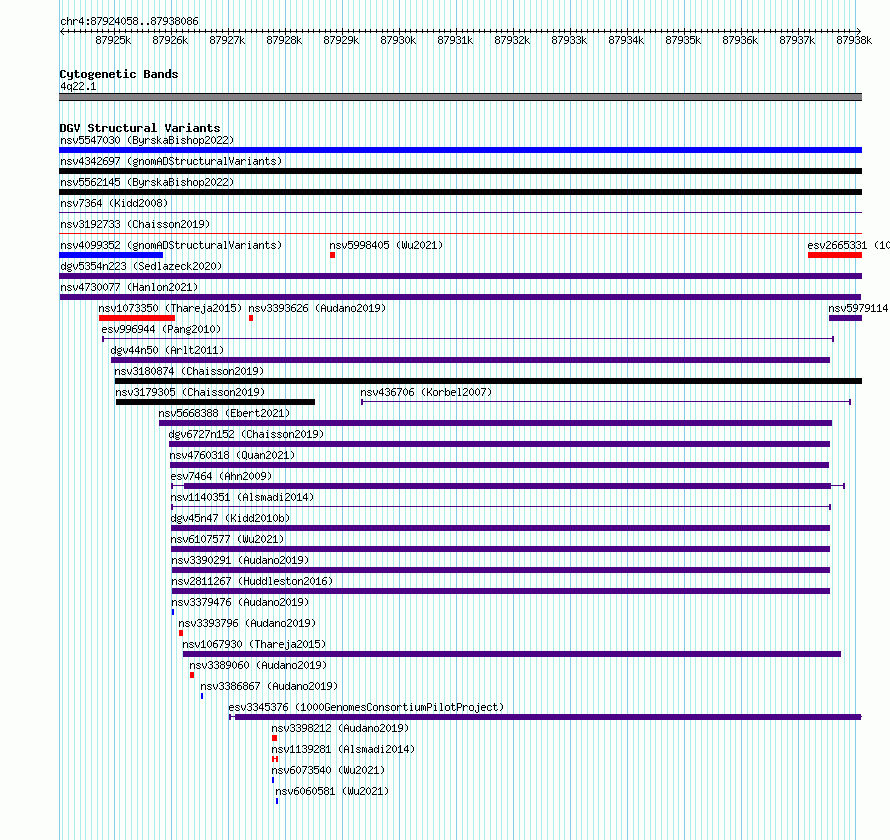Image resolution: width=890 pixels, height=840 pixels.
Task: Click the nsv5547030 (ByrskaBishop2022) label
Action: point(147,140)
